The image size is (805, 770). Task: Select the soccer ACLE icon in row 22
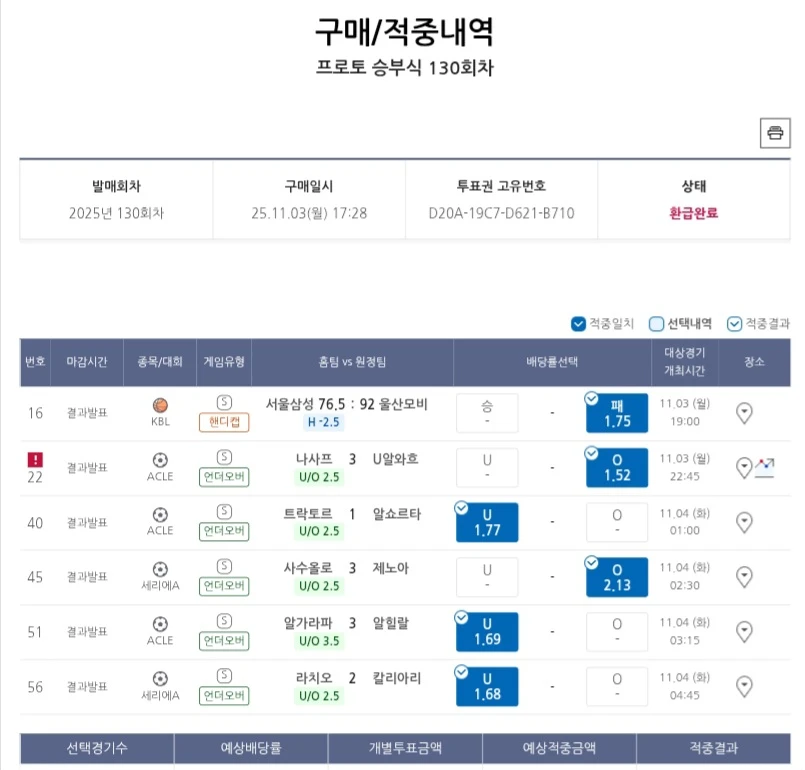click(x=159, y=458)
